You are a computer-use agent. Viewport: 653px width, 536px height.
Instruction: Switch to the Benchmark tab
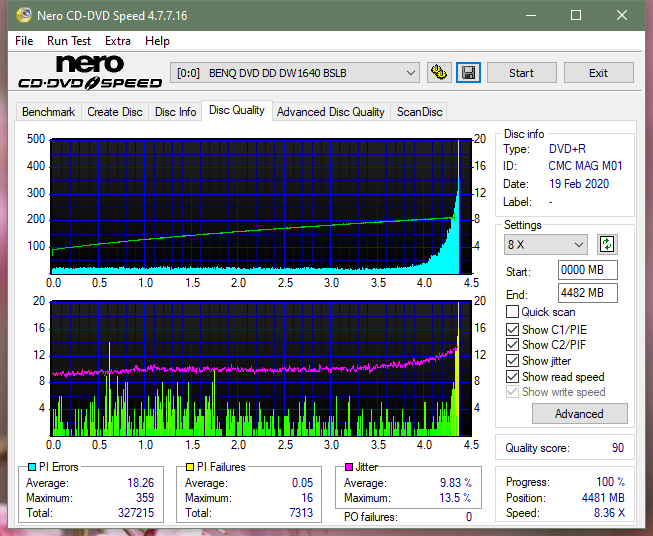48,112
